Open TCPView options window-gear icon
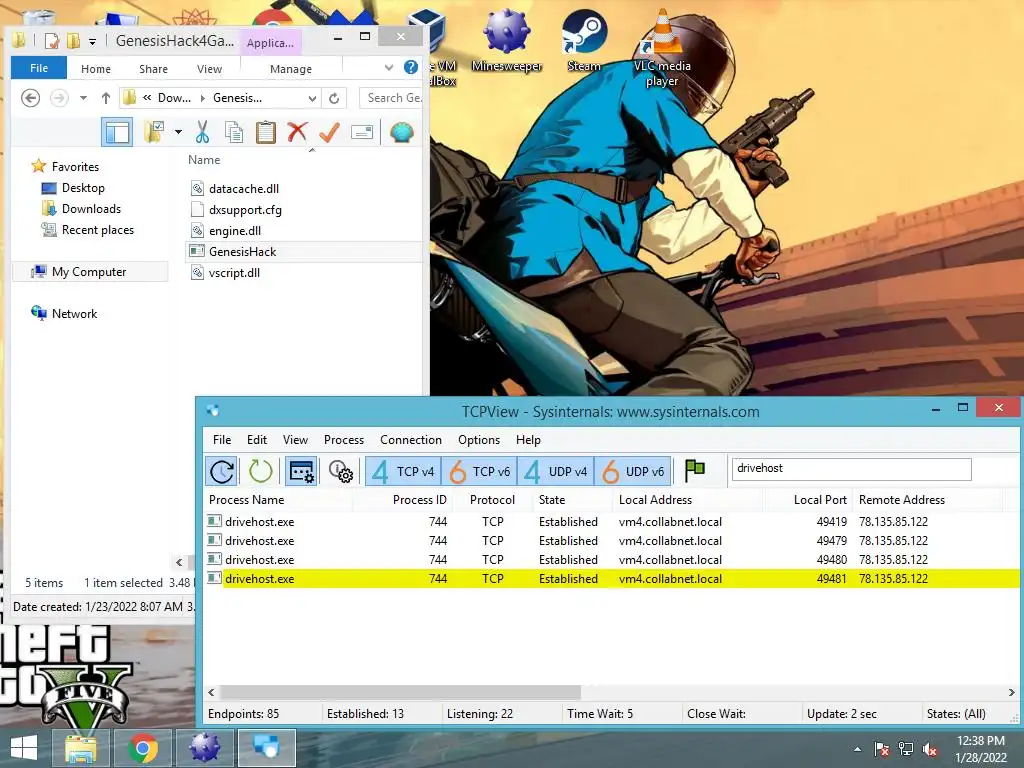This screenshot has height=768, width=1024. (301, 471)
